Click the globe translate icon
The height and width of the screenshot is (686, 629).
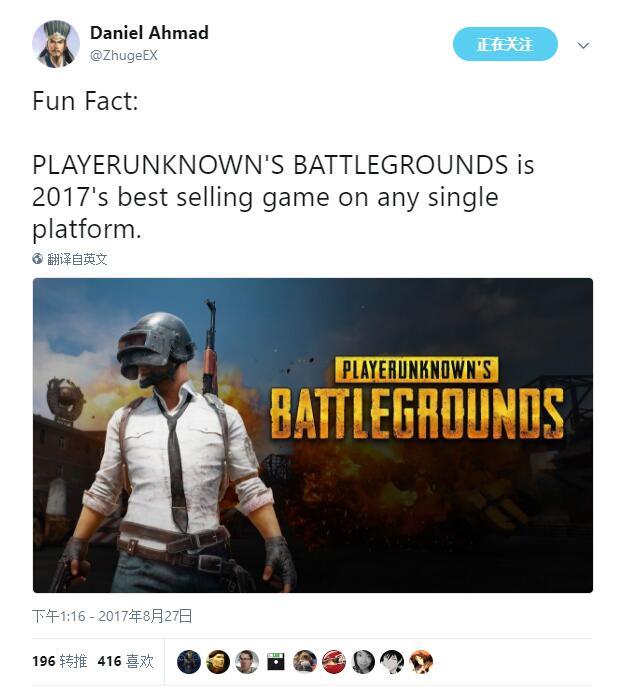pyautogui.click(x=38, y=259)
